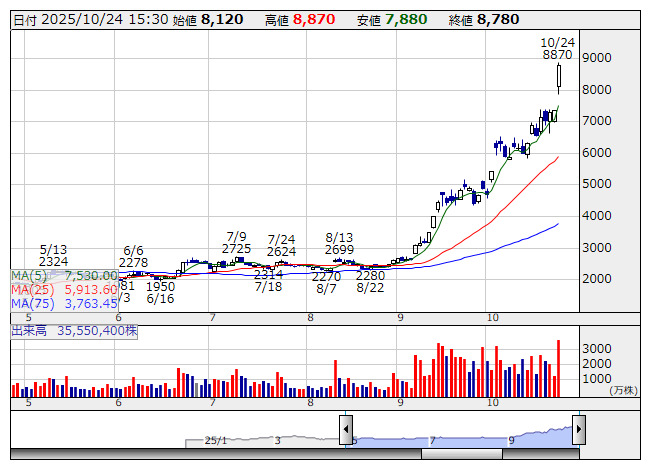Screen dimensions: 653x470
Task: Click the 25/1 label in the navigator
Action: pos(216,440)
